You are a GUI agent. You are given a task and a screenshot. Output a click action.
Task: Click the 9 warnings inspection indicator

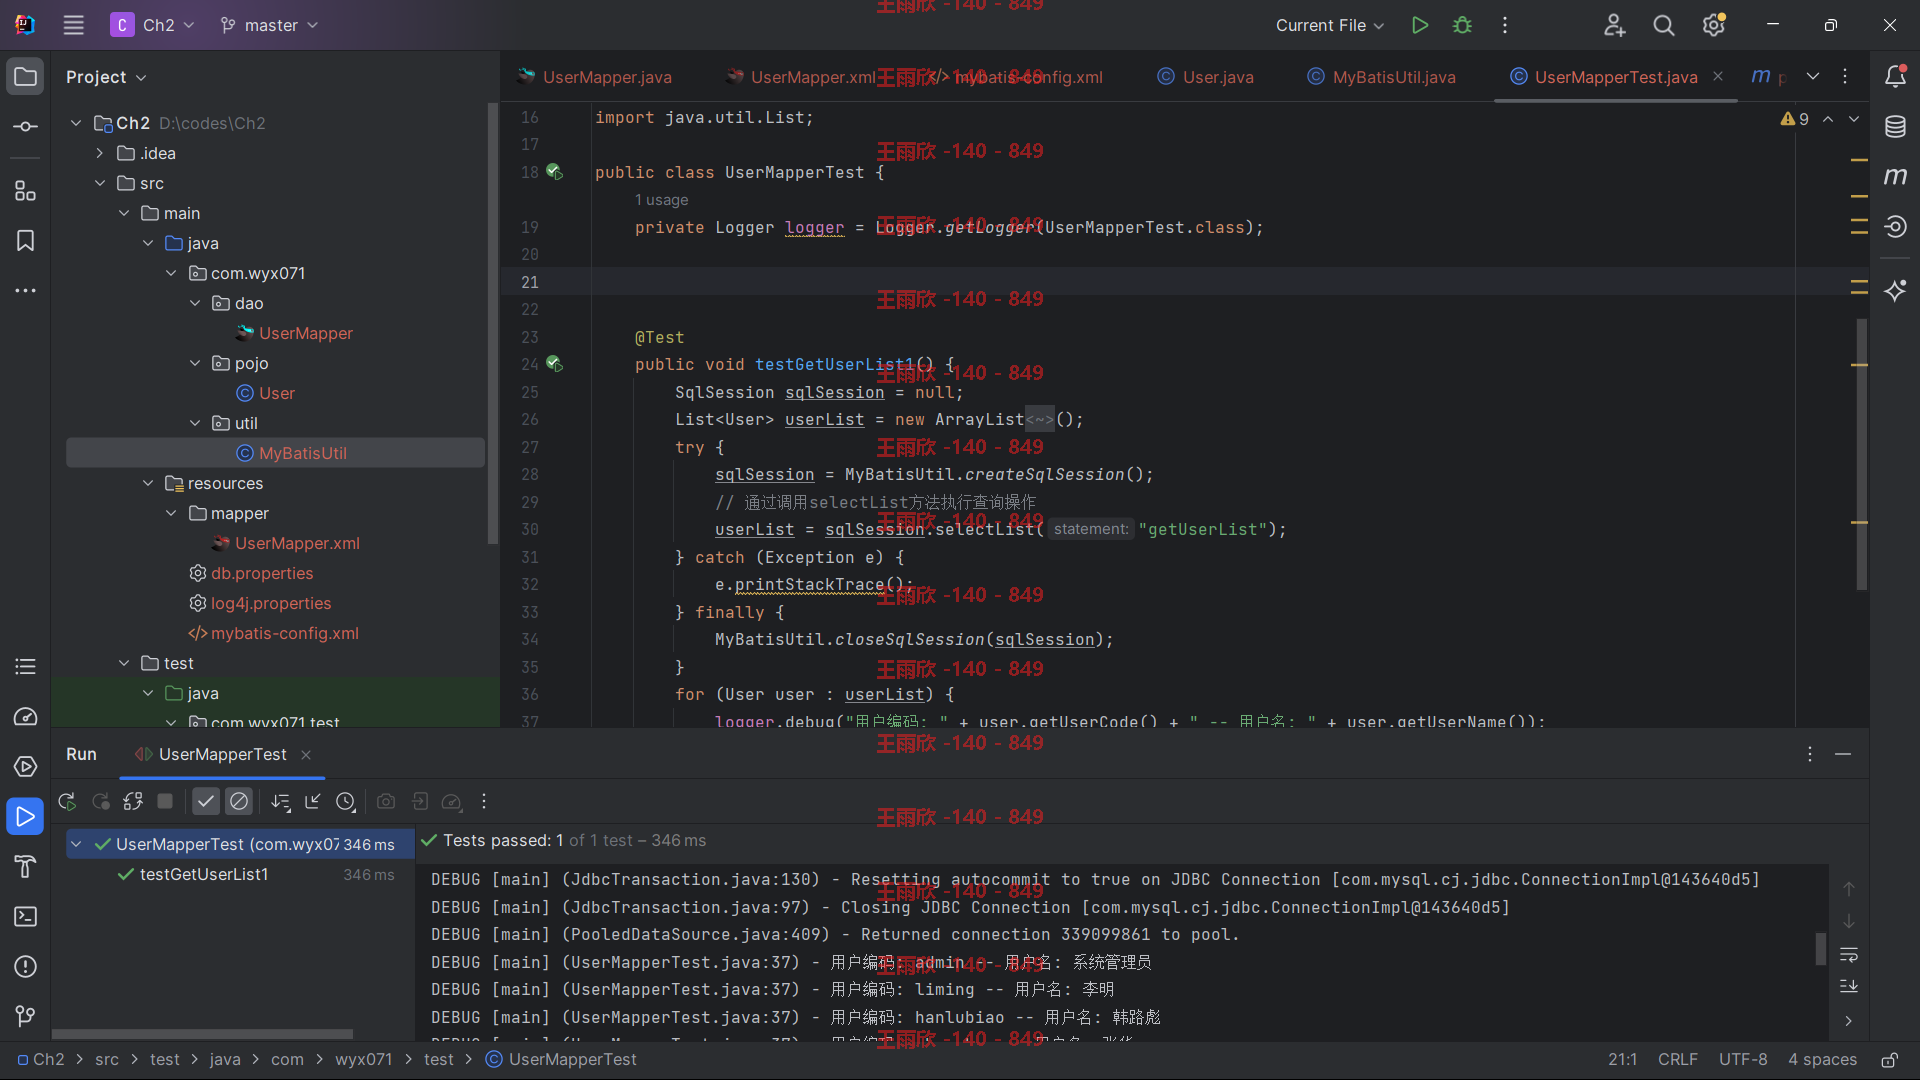1795,119
